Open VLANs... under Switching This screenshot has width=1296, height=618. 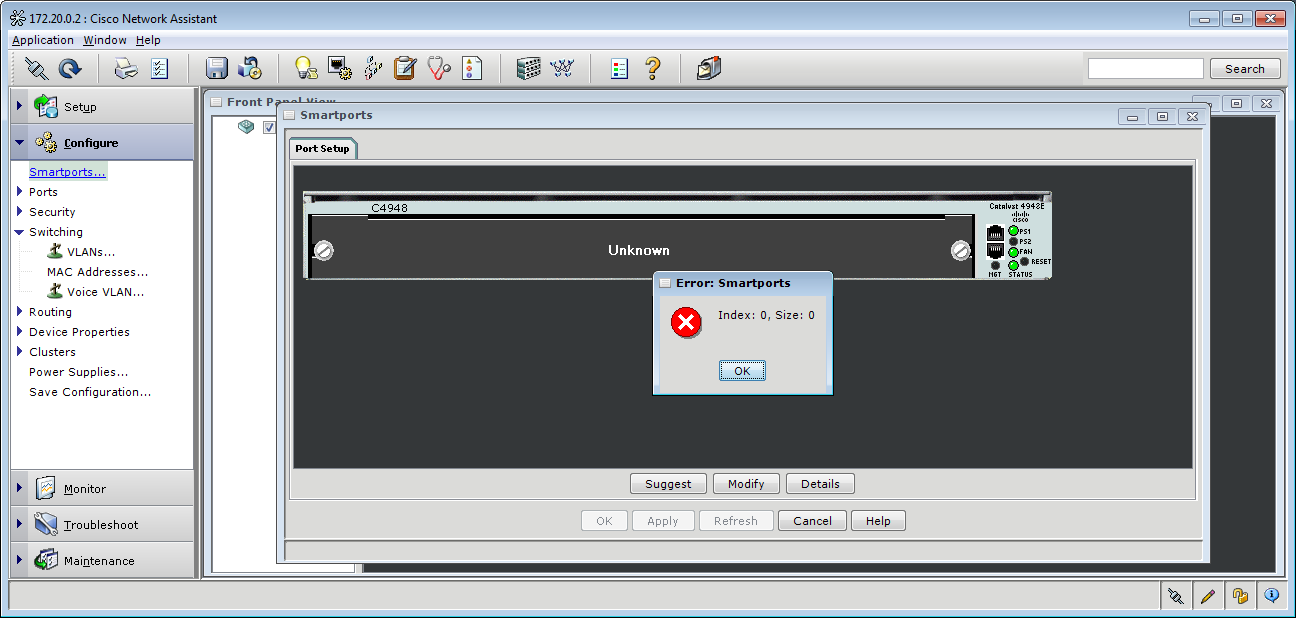tap(91, 252)
